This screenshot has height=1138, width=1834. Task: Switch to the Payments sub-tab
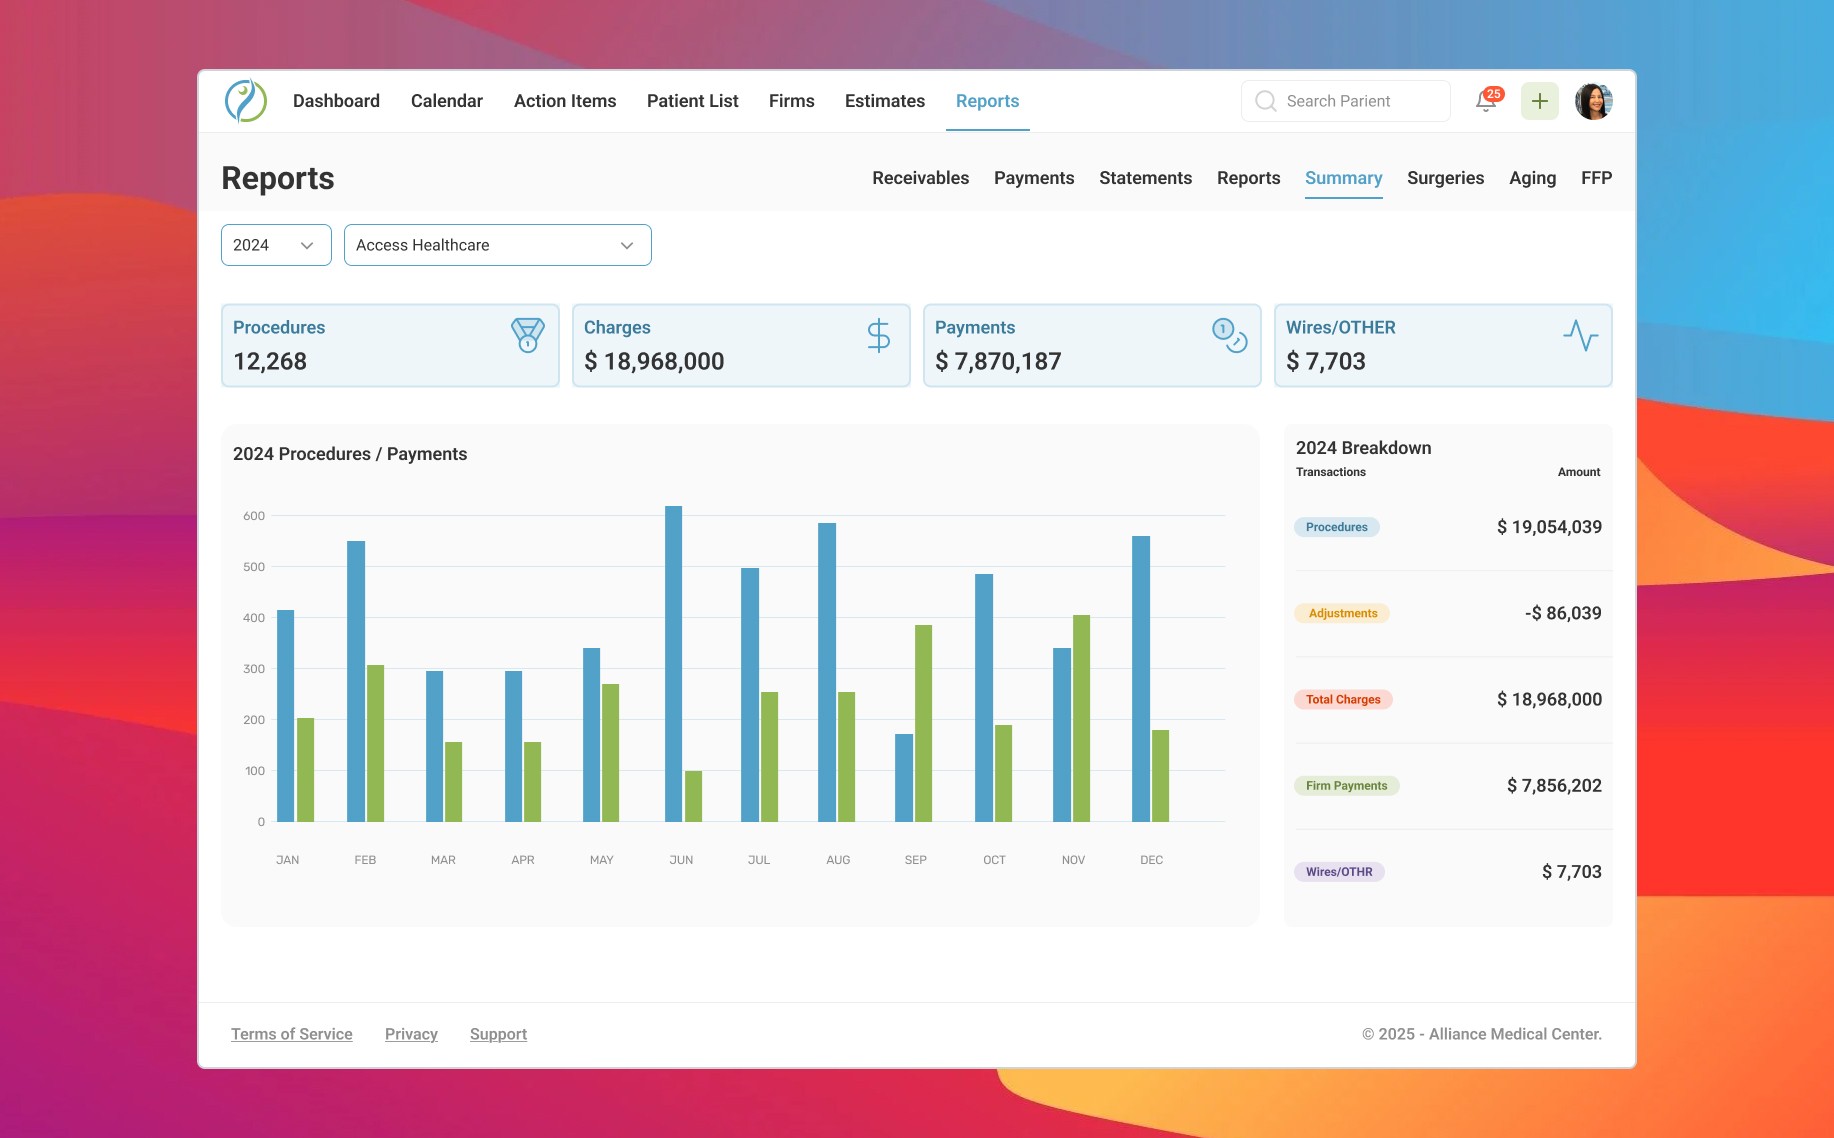[x=1034, y=178]
